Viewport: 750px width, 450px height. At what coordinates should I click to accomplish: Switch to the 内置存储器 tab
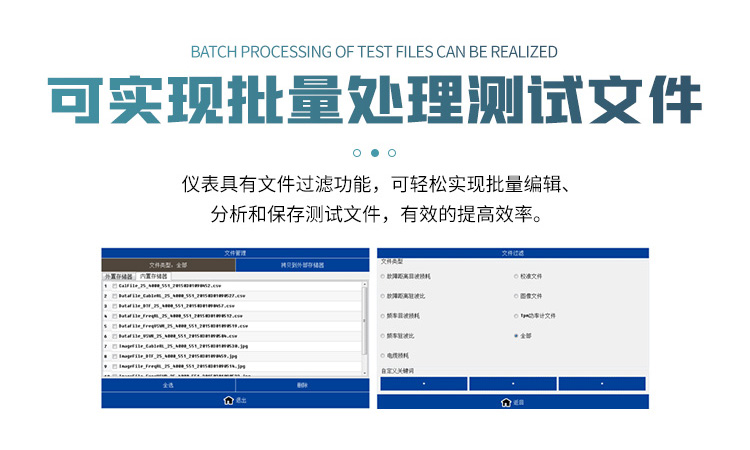pos(154,276)
